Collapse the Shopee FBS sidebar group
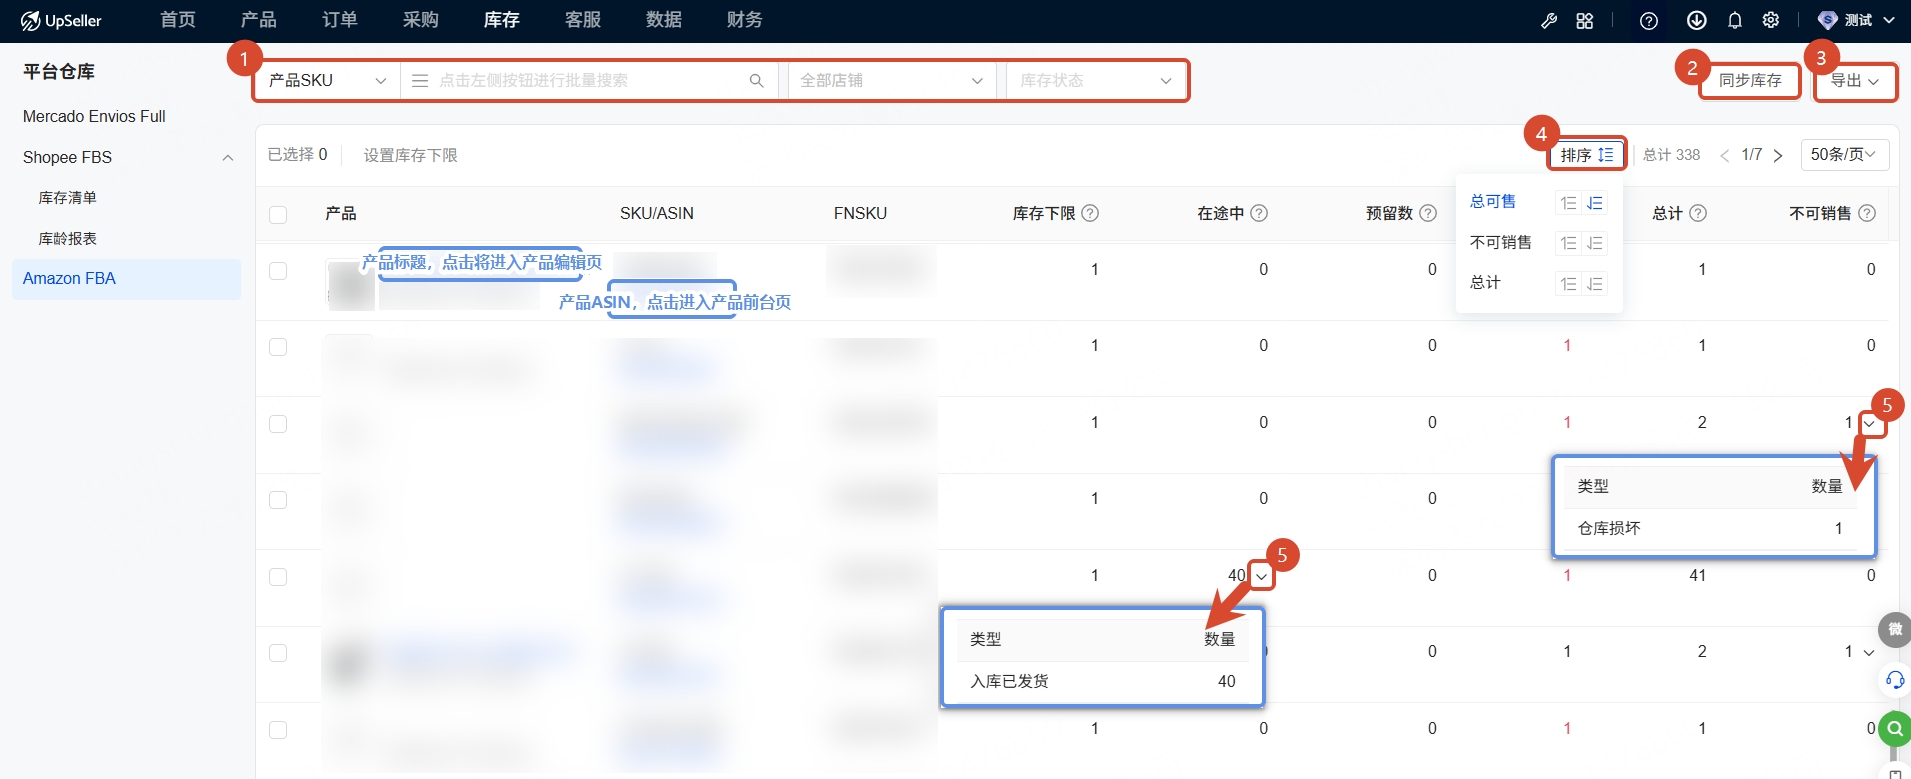The width and height of the screenshot is (1911, 779). coord(228,158)
